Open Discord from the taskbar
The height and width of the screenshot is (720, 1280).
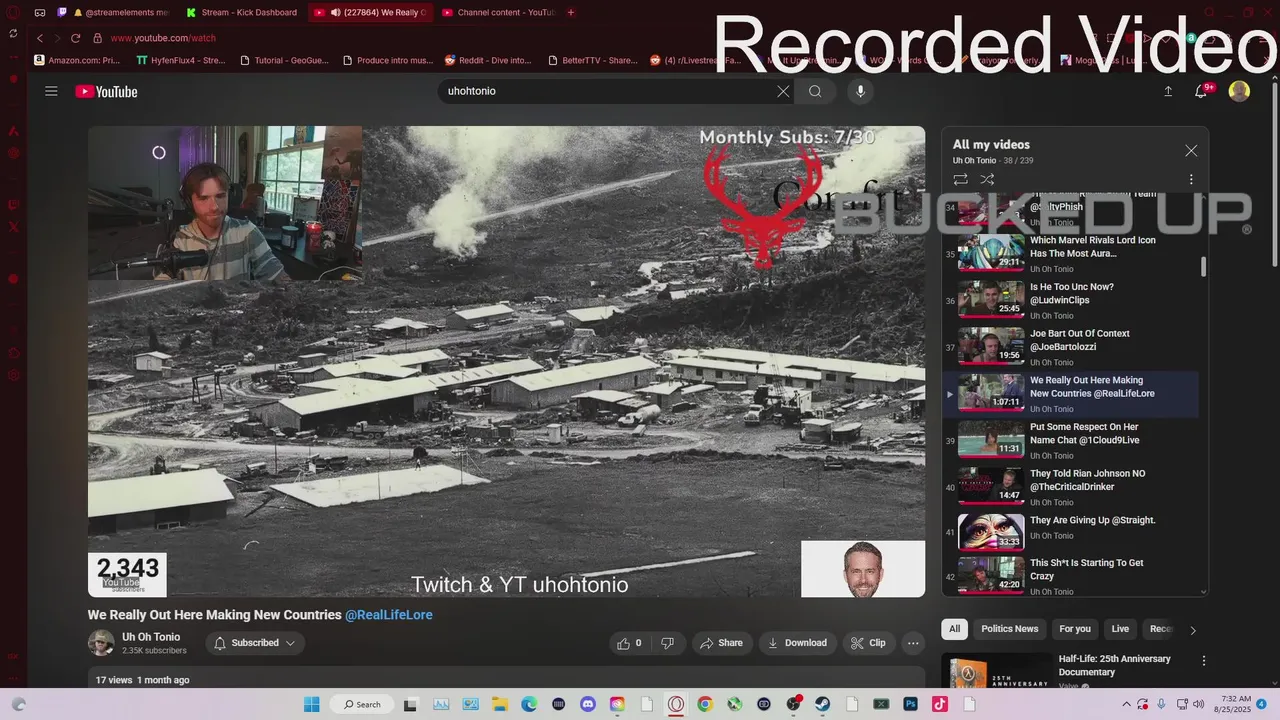coord(588,704)
